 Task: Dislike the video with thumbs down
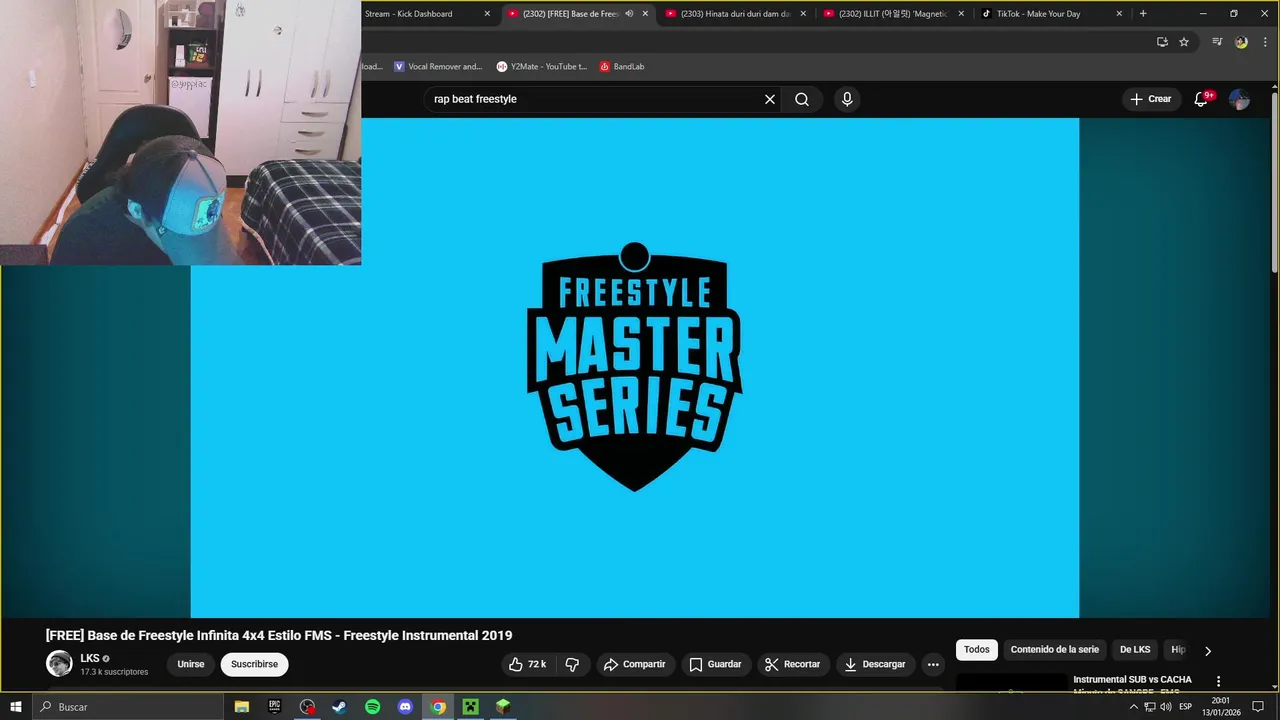(572, 664)
